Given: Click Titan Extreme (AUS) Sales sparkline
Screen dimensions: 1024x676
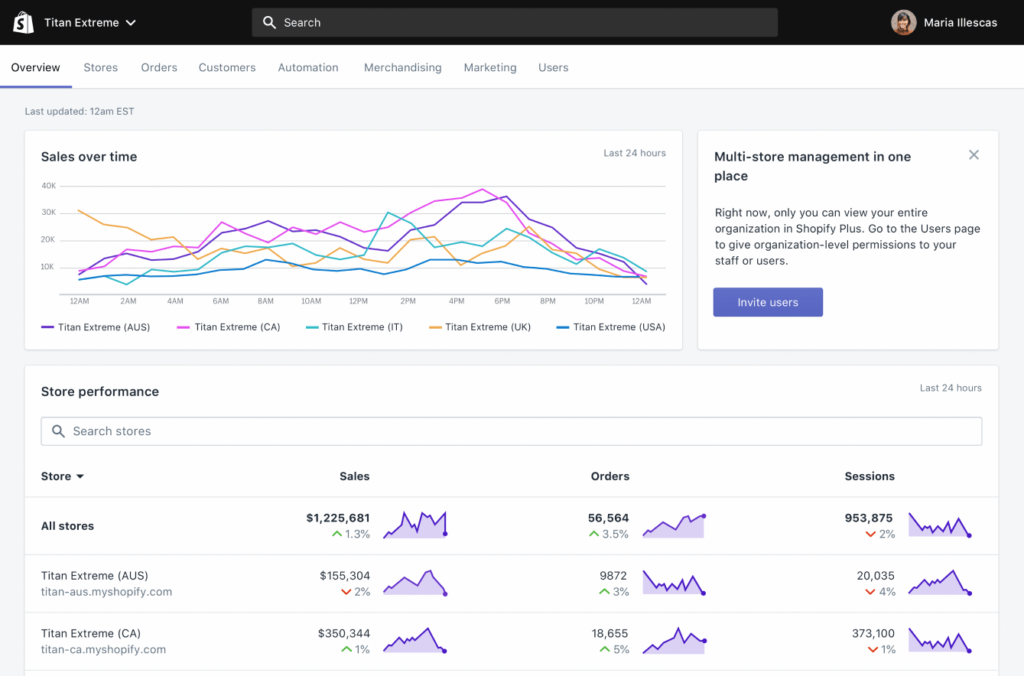Looking at the screenshot, I should (x=415, y=583).
